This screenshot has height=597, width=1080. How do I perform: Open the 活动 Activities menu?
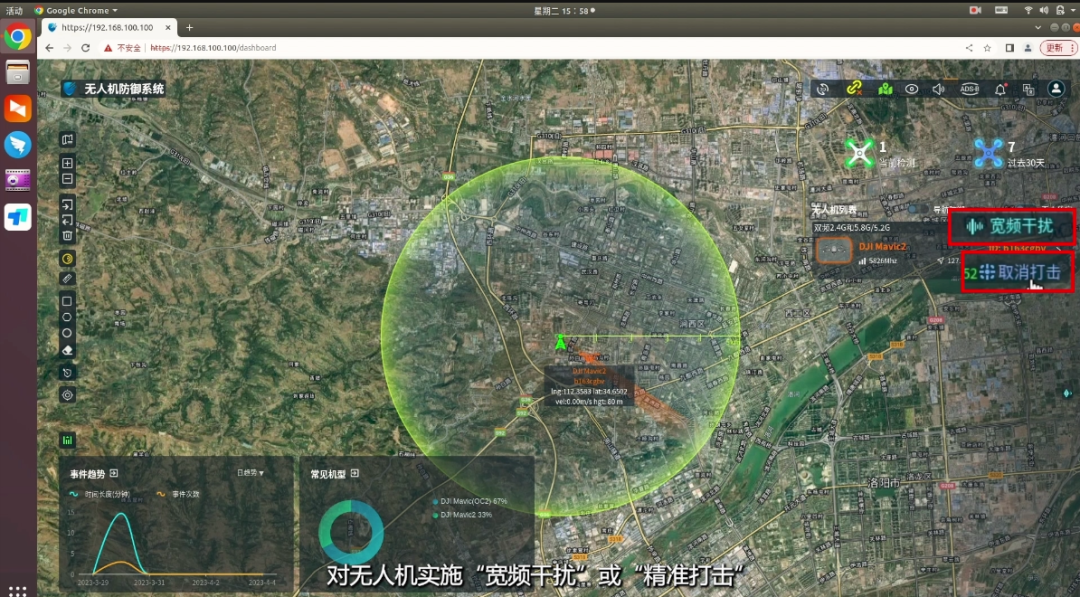[x=15, y=10]
